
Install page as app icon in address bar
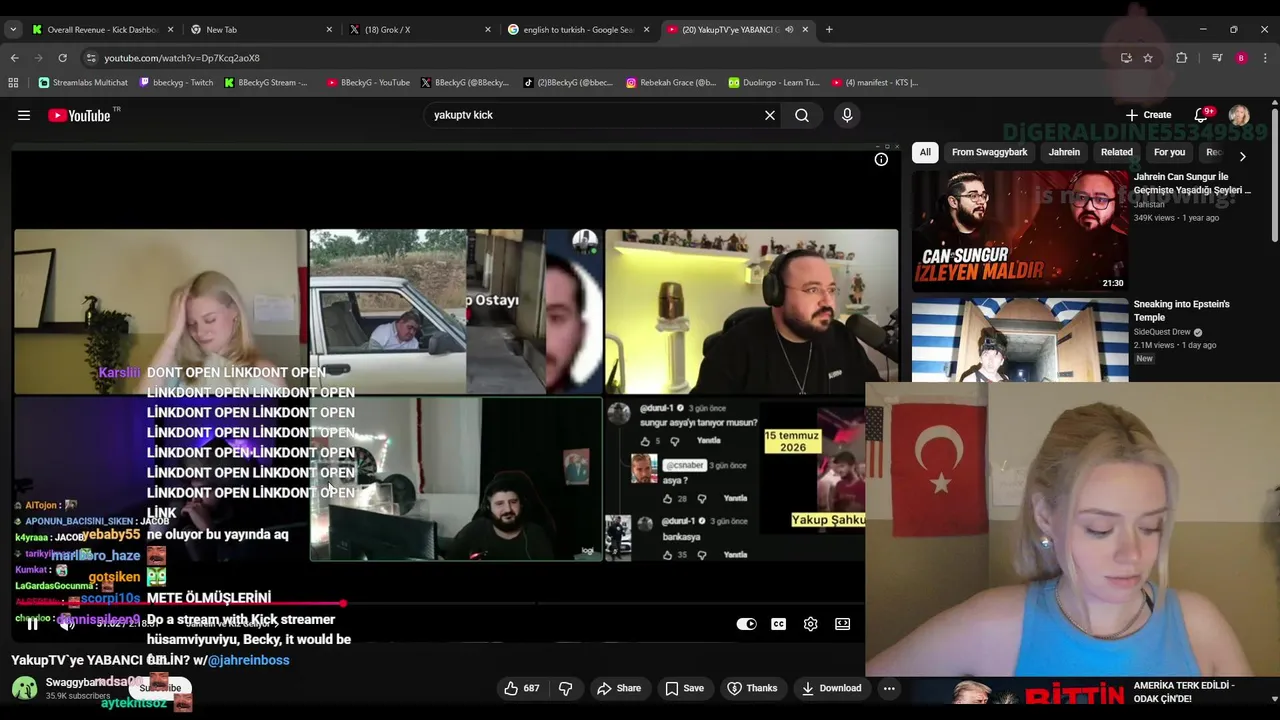pyautogui.click(x=1126, y=58)
